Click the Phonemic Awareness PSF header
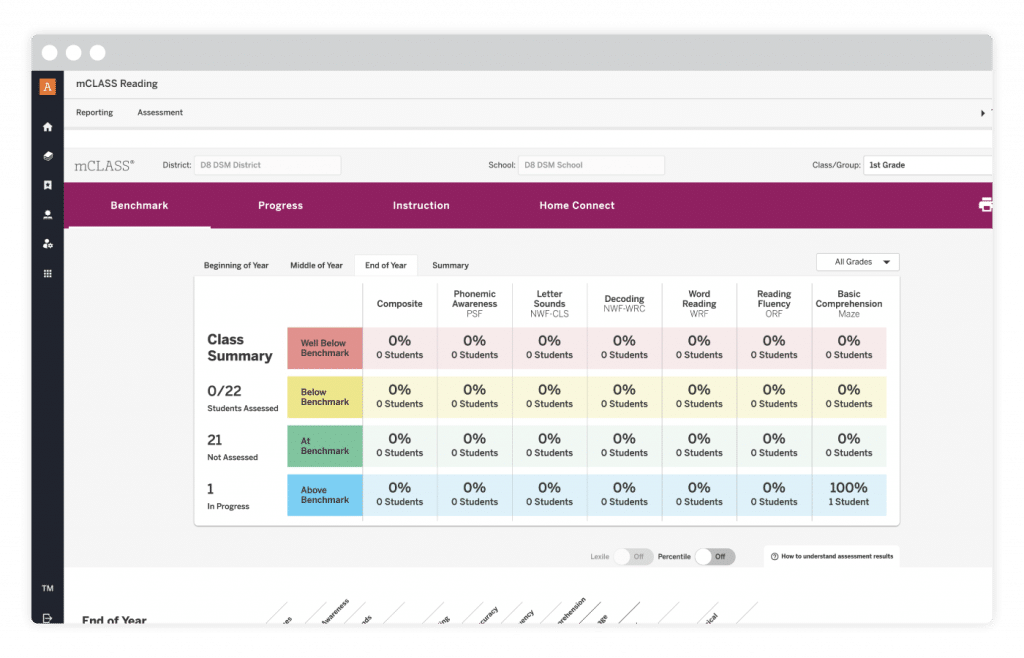The image size is (1024, 658). 474,304
